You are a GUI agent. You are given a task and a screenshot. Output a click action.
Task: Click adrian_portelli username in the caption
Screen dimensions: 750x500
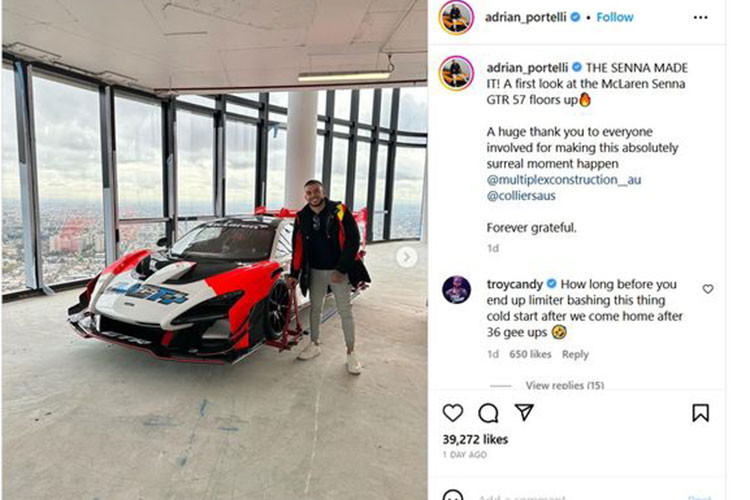527,68
